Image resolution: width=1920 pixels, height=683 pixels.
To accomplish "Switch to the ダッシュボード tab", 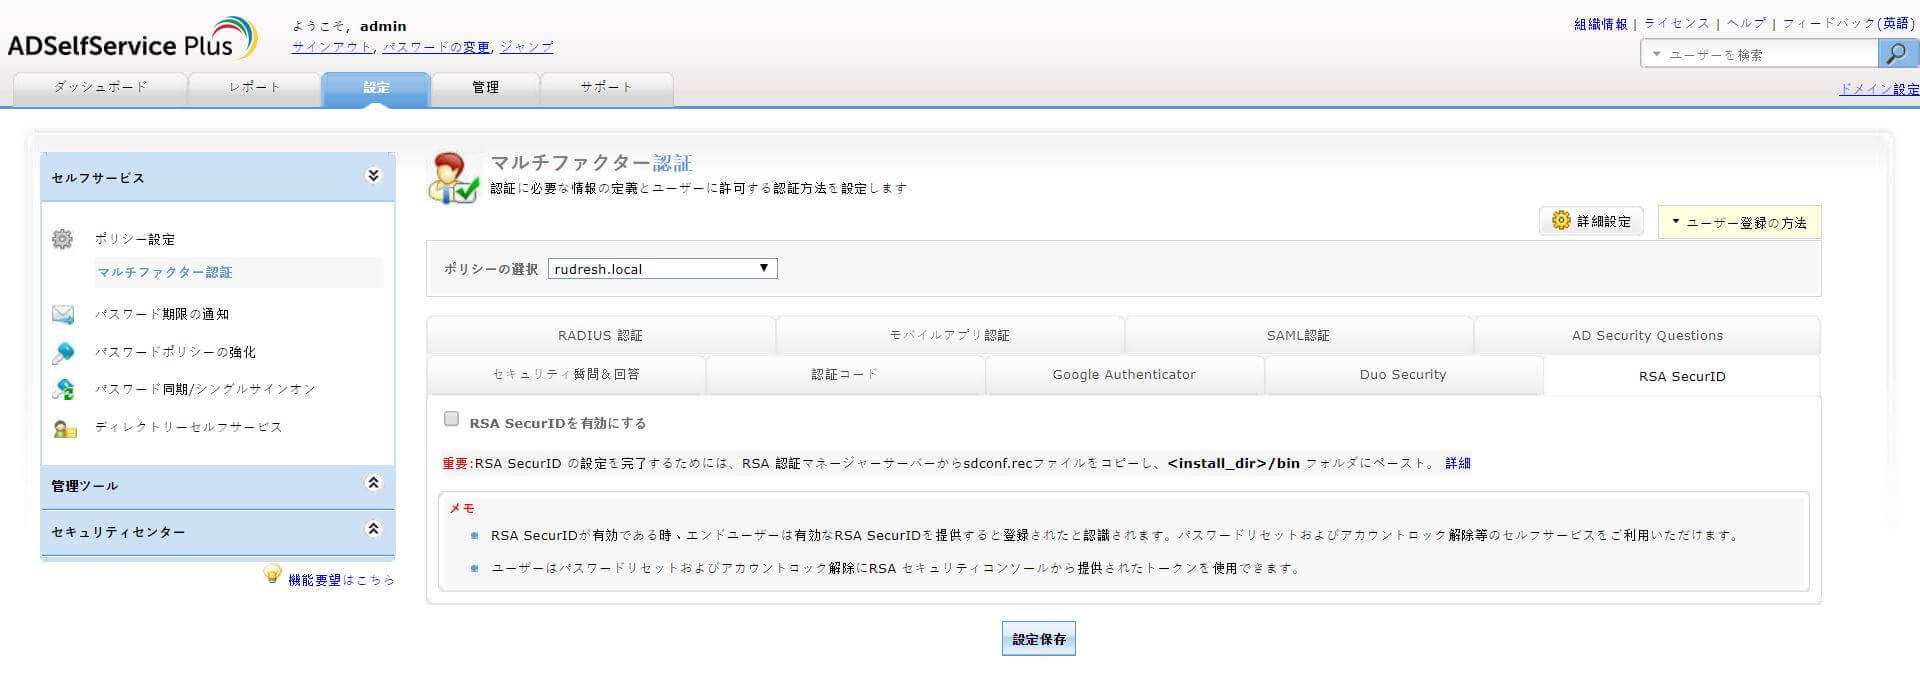I will click(x=100, y=88).
